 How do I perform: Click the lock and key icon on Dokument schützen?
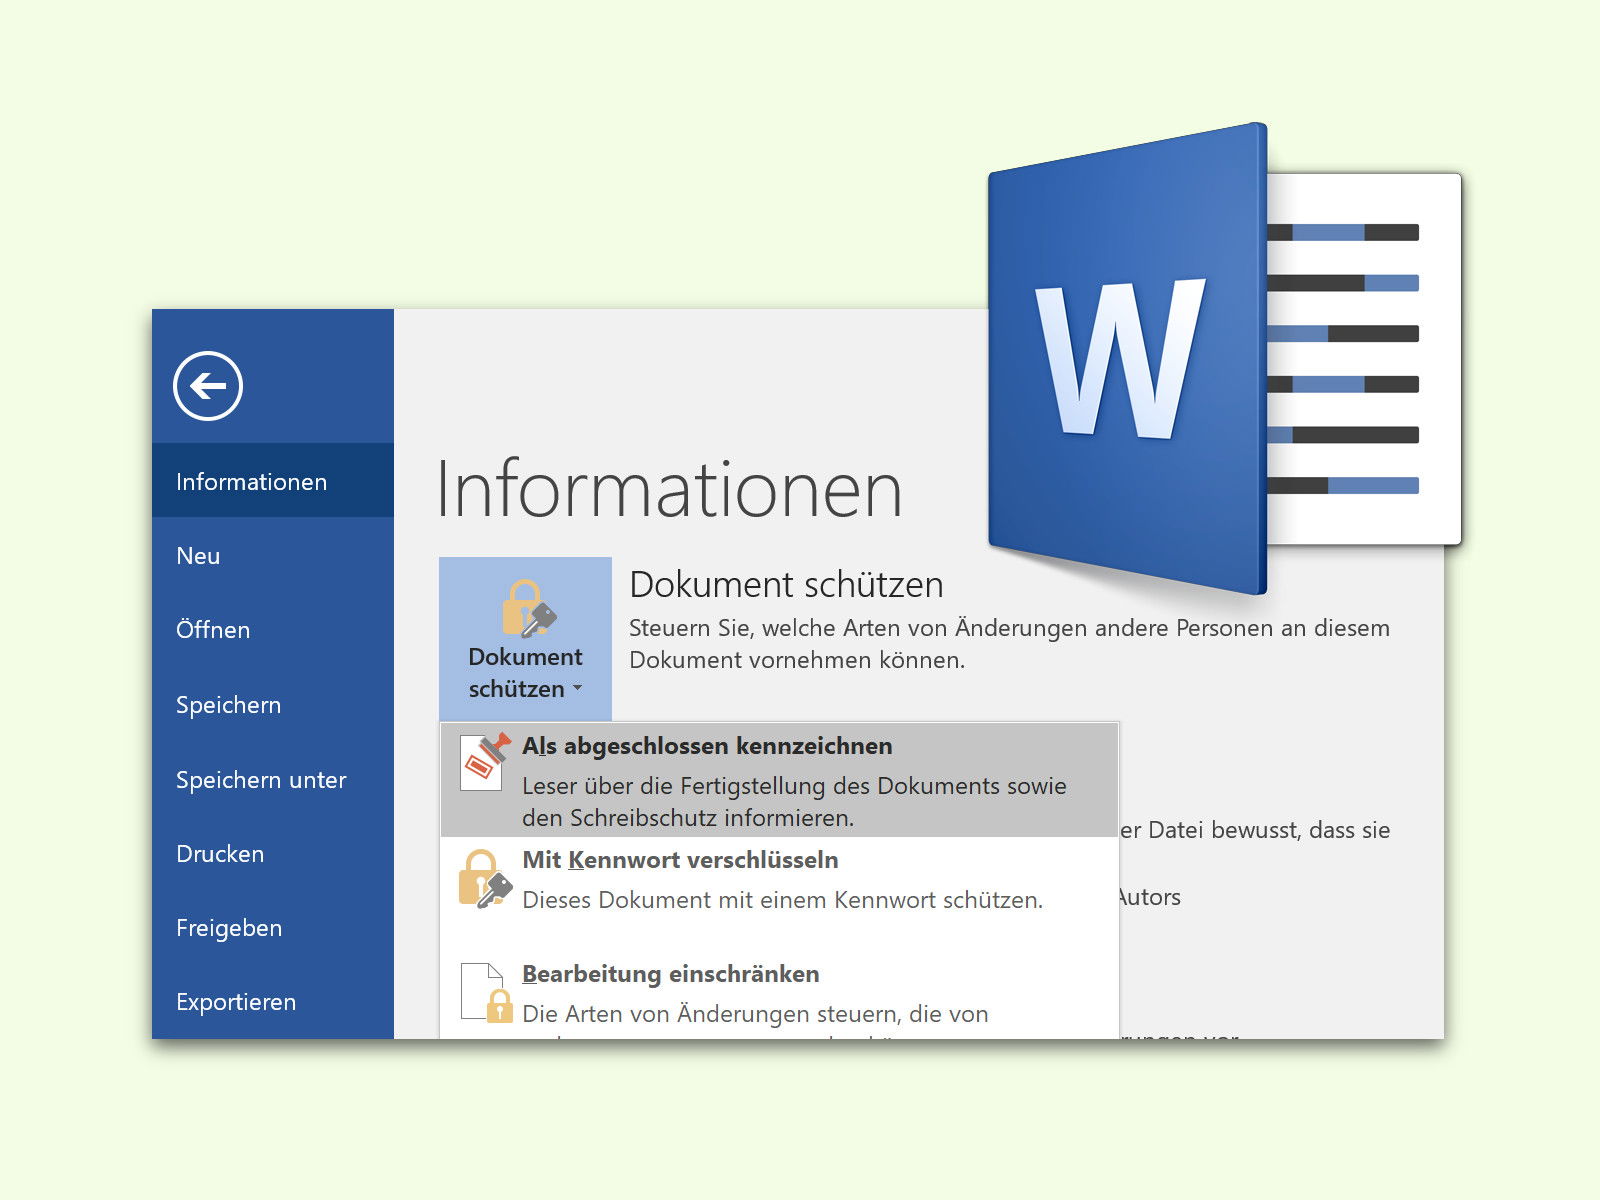pyautogui.click(x=528, y=608)
